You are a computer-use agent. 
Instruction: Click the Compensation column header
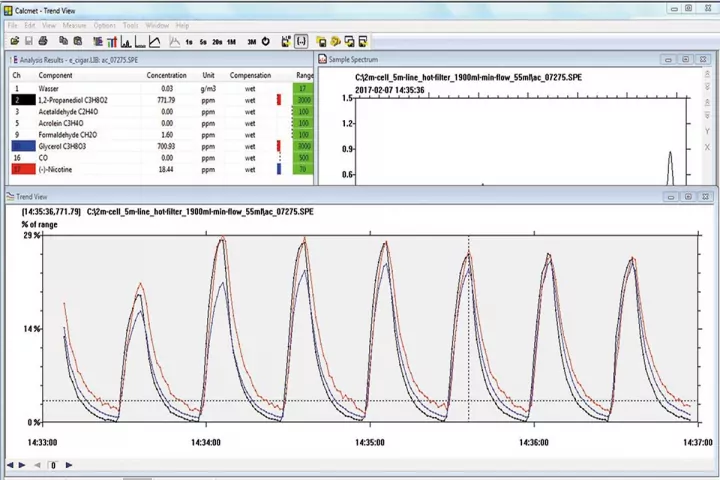[250, 75]
